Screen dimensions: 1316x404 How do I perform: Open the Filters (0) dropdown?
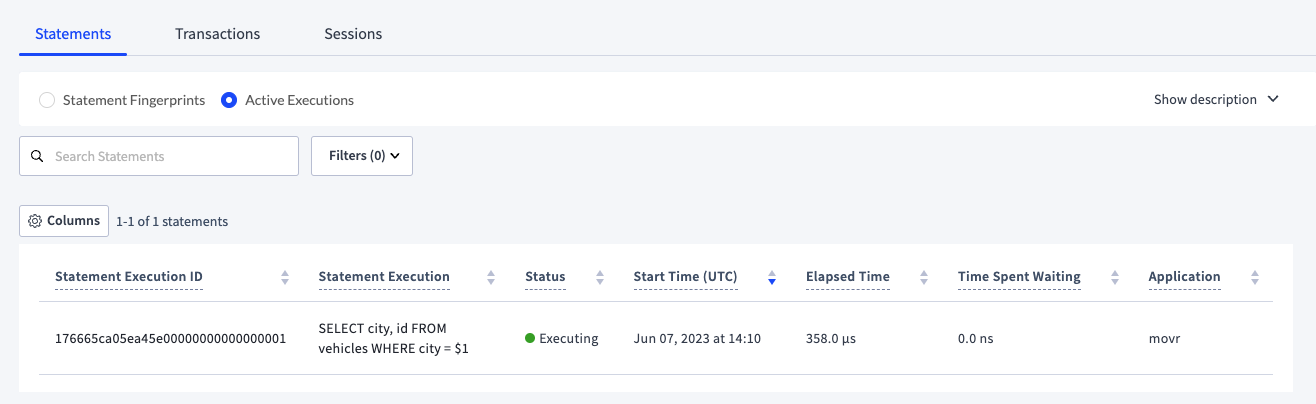click(362, 156)
